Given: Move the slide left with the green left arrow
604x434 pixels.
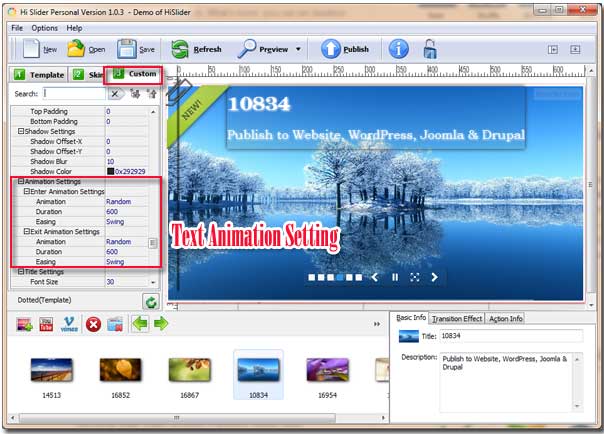Looking at the screenshot, I should coord(139,323).
